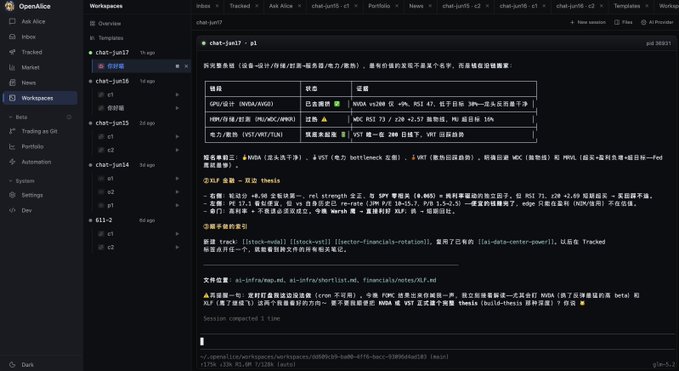Open the Files panel
This screenshot has height=371, width=679.
coord(624,22)
